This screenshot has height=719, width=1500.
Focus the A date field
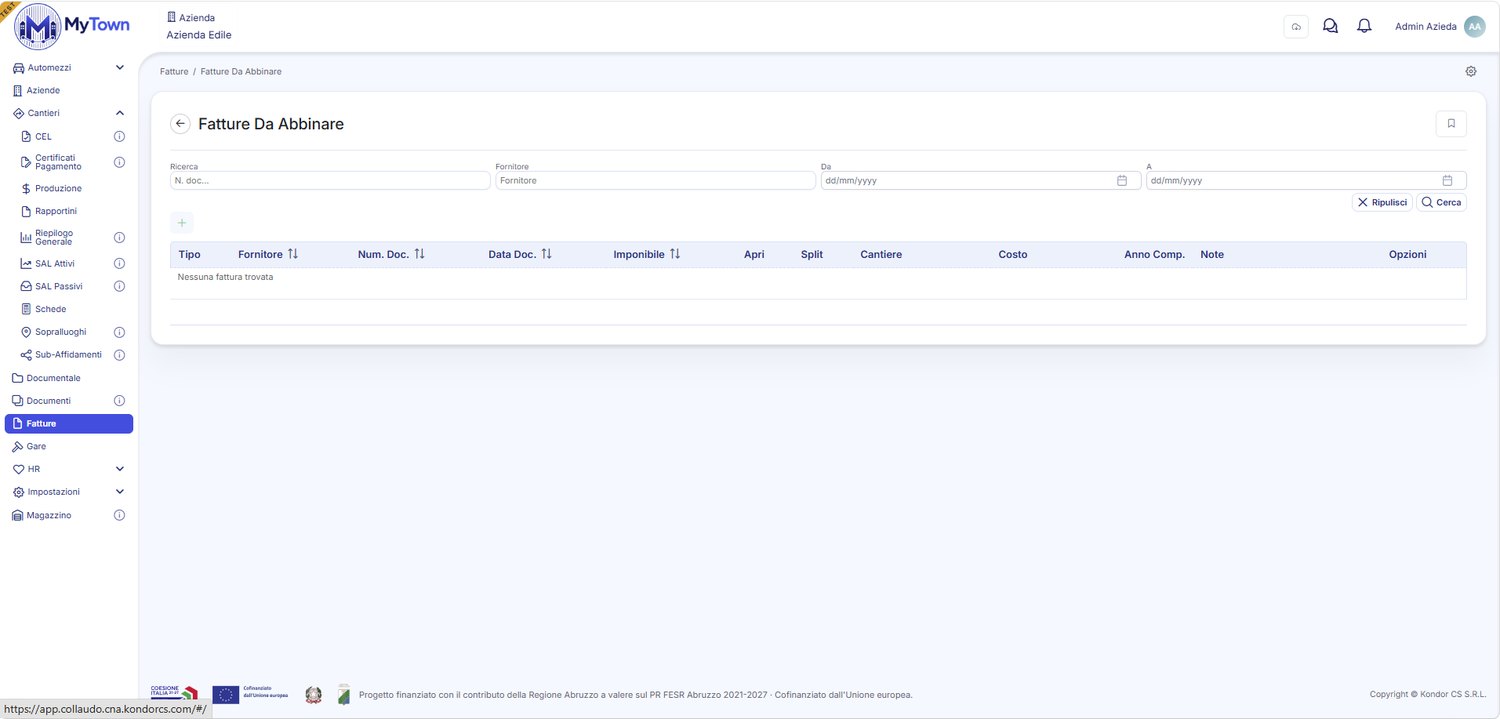tap(1306, 181)
